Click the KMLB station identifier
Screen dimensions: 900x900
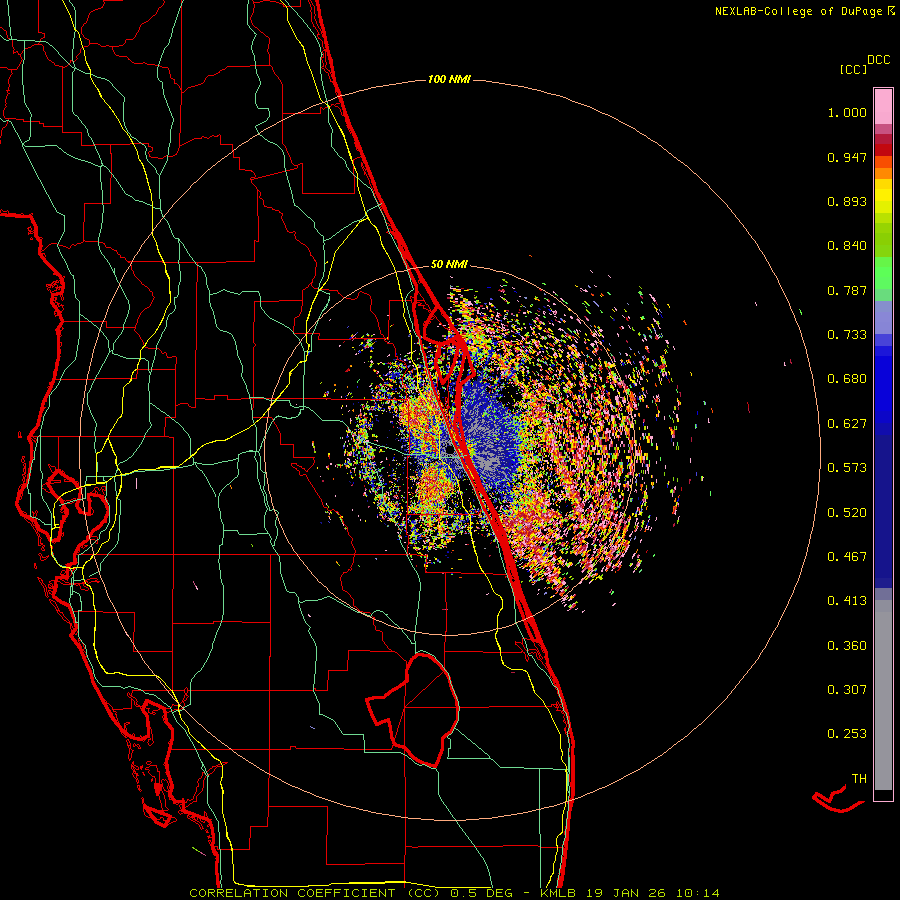(557, 893)
